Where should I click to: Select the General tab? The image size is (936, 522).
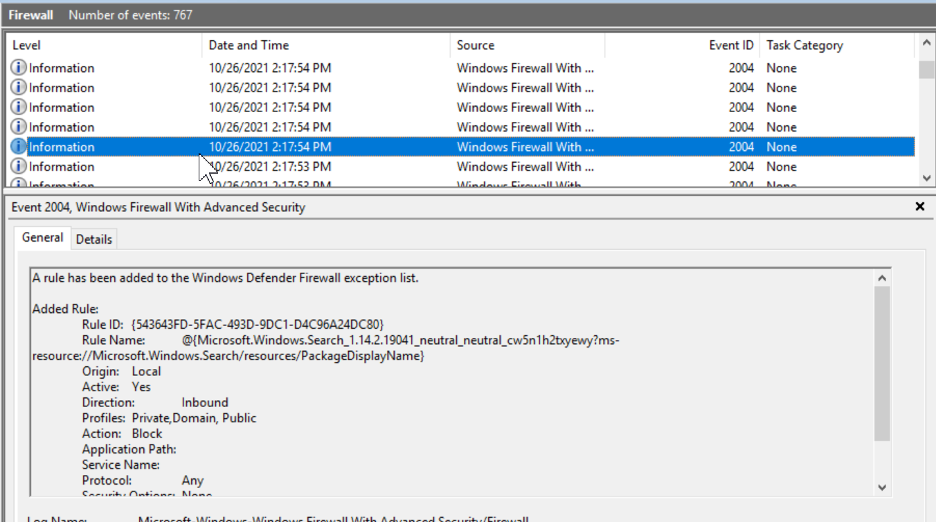(42, 238)
